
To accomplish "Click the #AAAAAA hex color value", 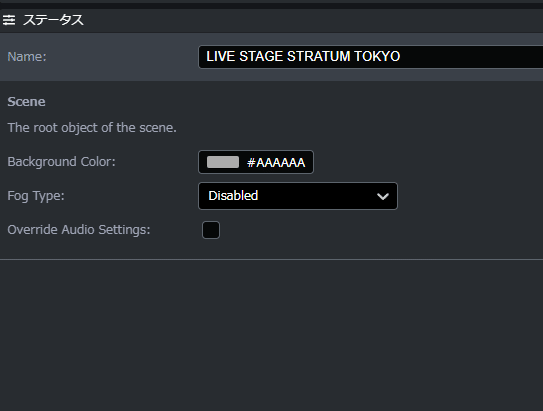I will pyautogui.click(x=276, y=162).
